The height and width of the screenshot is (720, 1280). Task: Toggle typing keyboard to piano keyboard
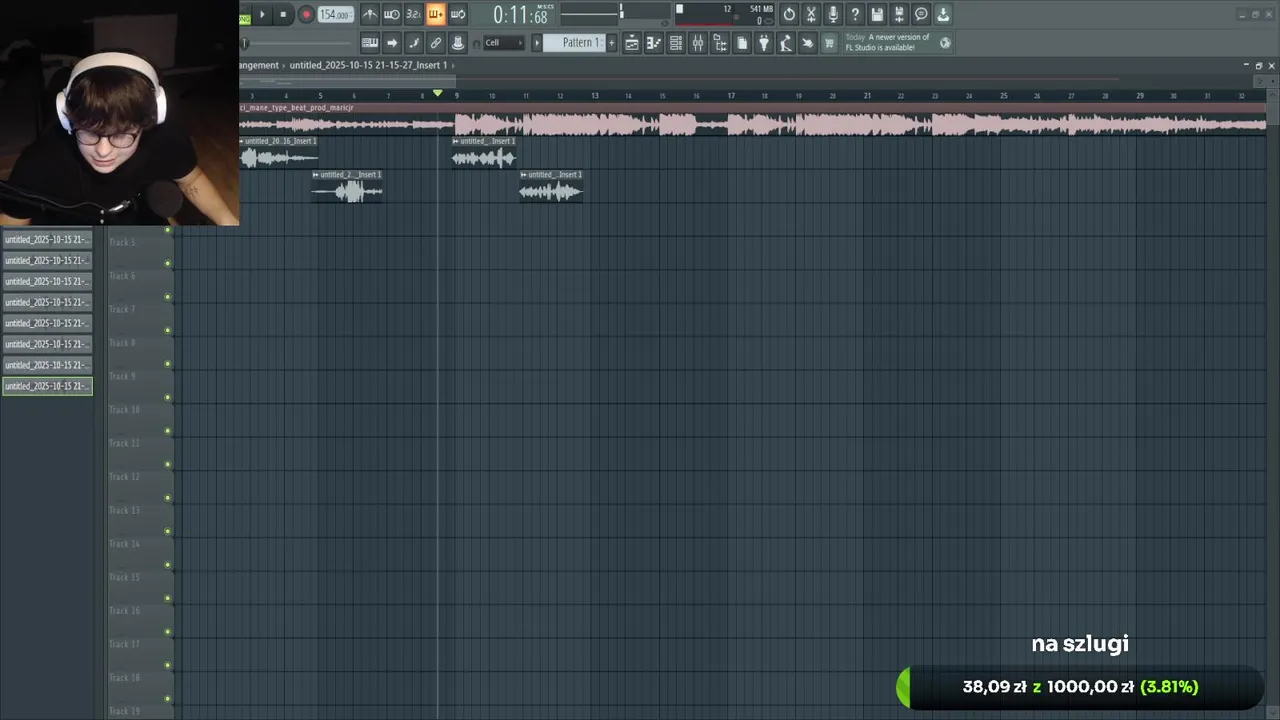click(x=370, y=43)
